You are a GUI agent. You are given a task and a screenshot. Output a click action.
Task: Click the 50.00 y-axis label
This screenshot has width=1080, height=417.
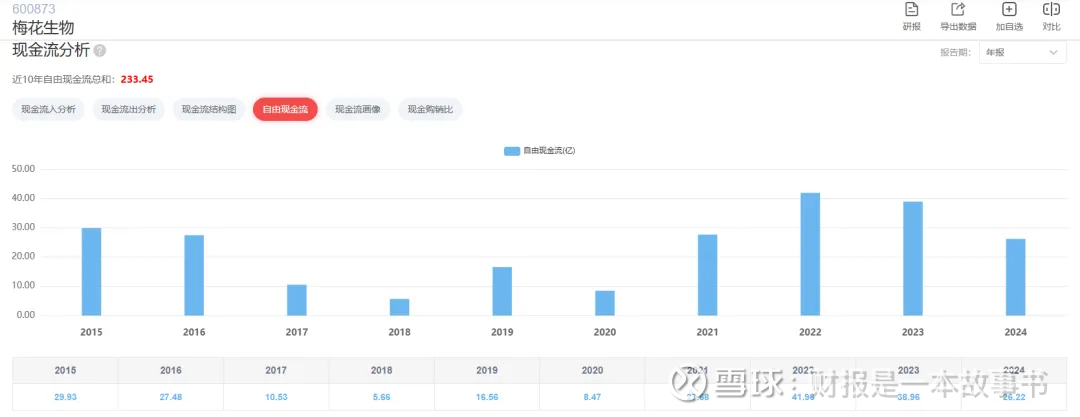[25, 169]
